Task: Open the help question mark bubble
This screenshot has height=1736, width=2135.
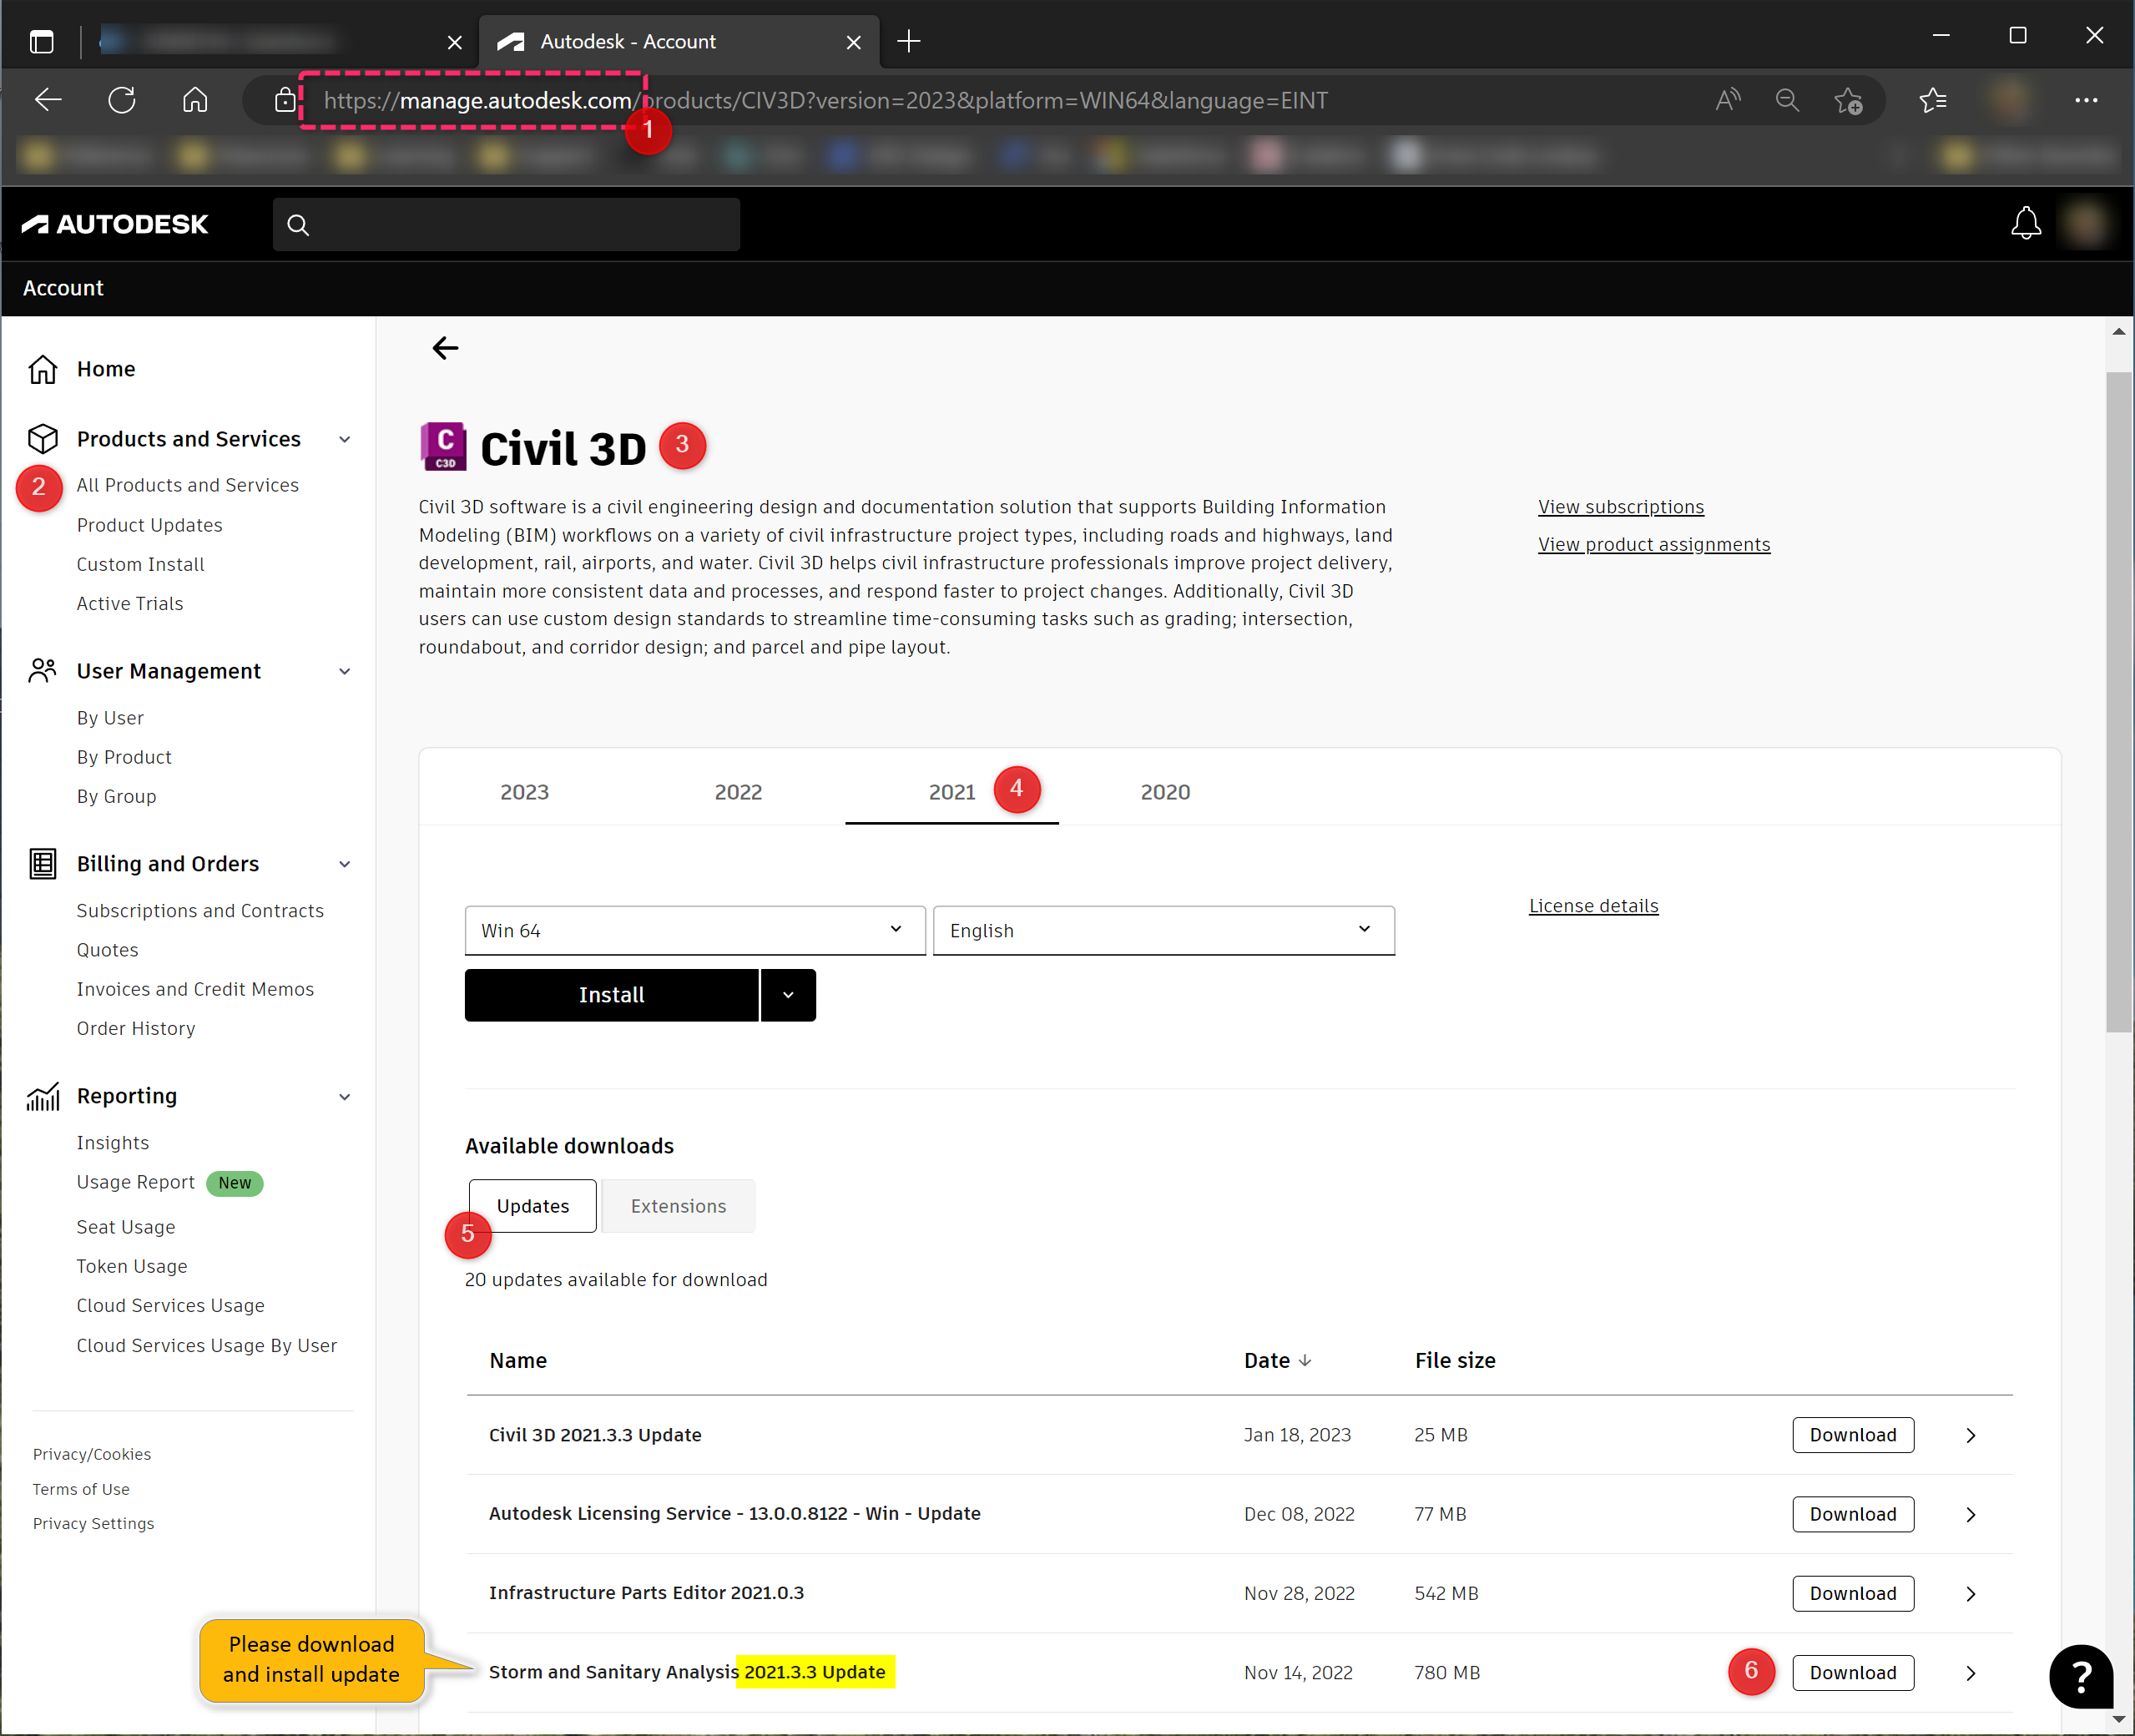Action: tap(2080, 1675)
